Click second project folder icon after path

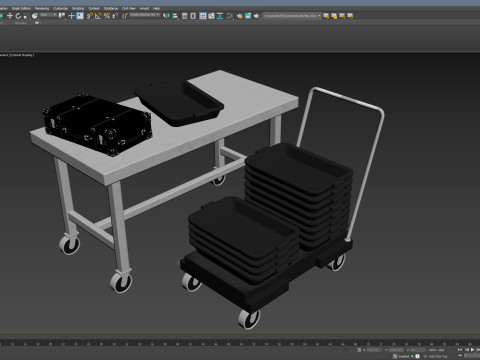click(x=334, y=16)
